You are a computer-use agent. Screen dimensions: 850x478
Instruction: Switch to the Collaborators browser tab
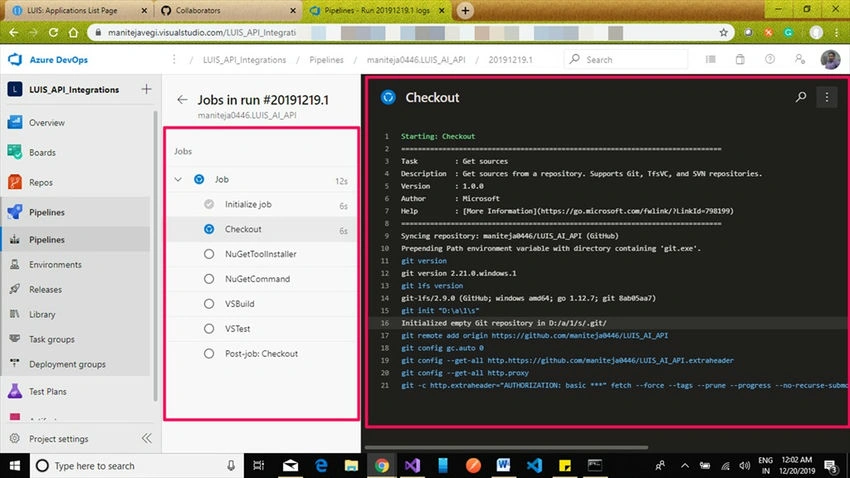[x=228, y=10]
